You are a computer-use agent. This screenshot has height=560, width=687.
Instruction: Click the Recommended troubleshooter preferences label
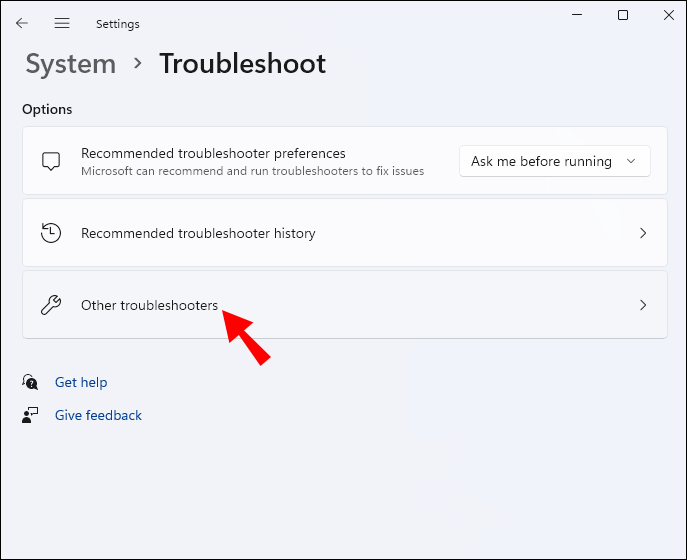click(x=213, y=153)
